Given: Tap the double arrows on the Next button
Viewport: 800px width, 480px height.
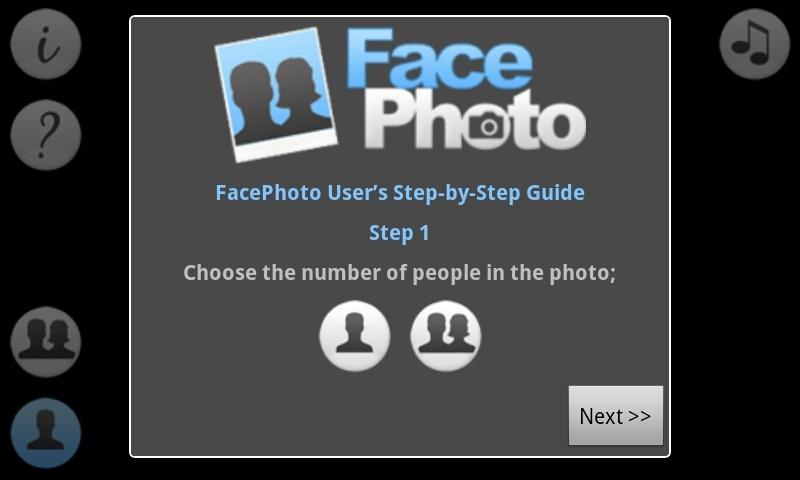Looking at the screenshot, I should [639, 416].
